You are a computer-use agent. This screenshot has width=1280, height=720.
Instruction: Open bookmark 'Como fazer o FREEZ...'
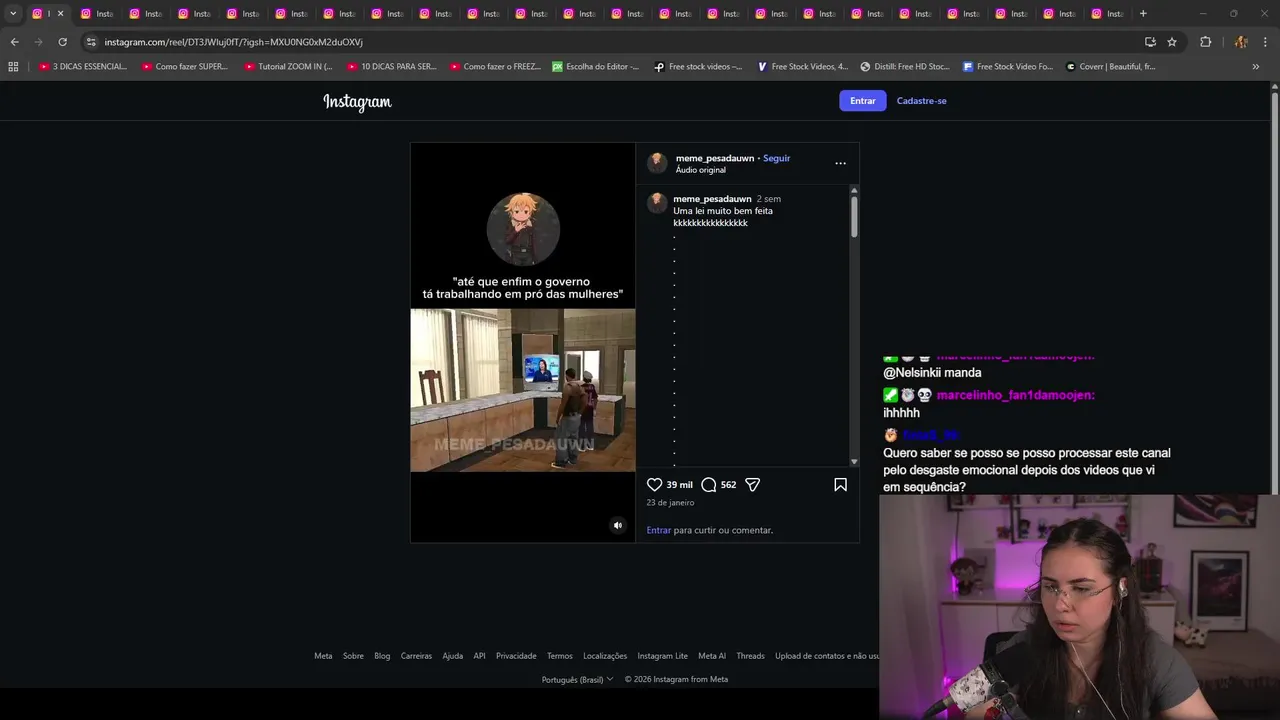(495, 67)
